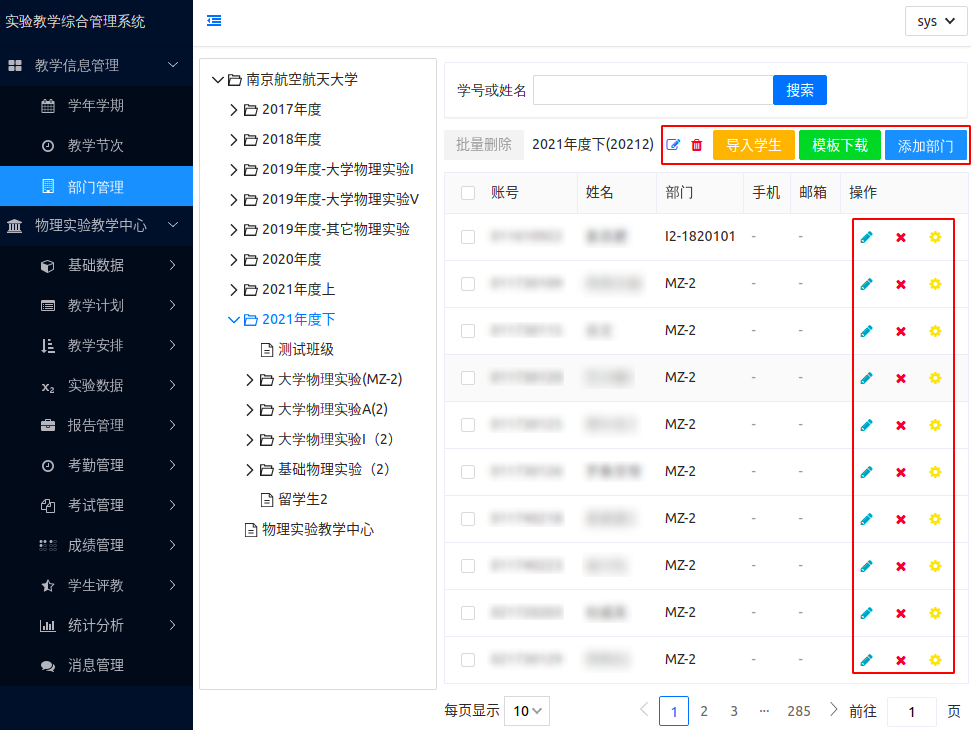Click the yellow gear icon in last row
This screenshot has width=973, height=730.
click(935, 660)
